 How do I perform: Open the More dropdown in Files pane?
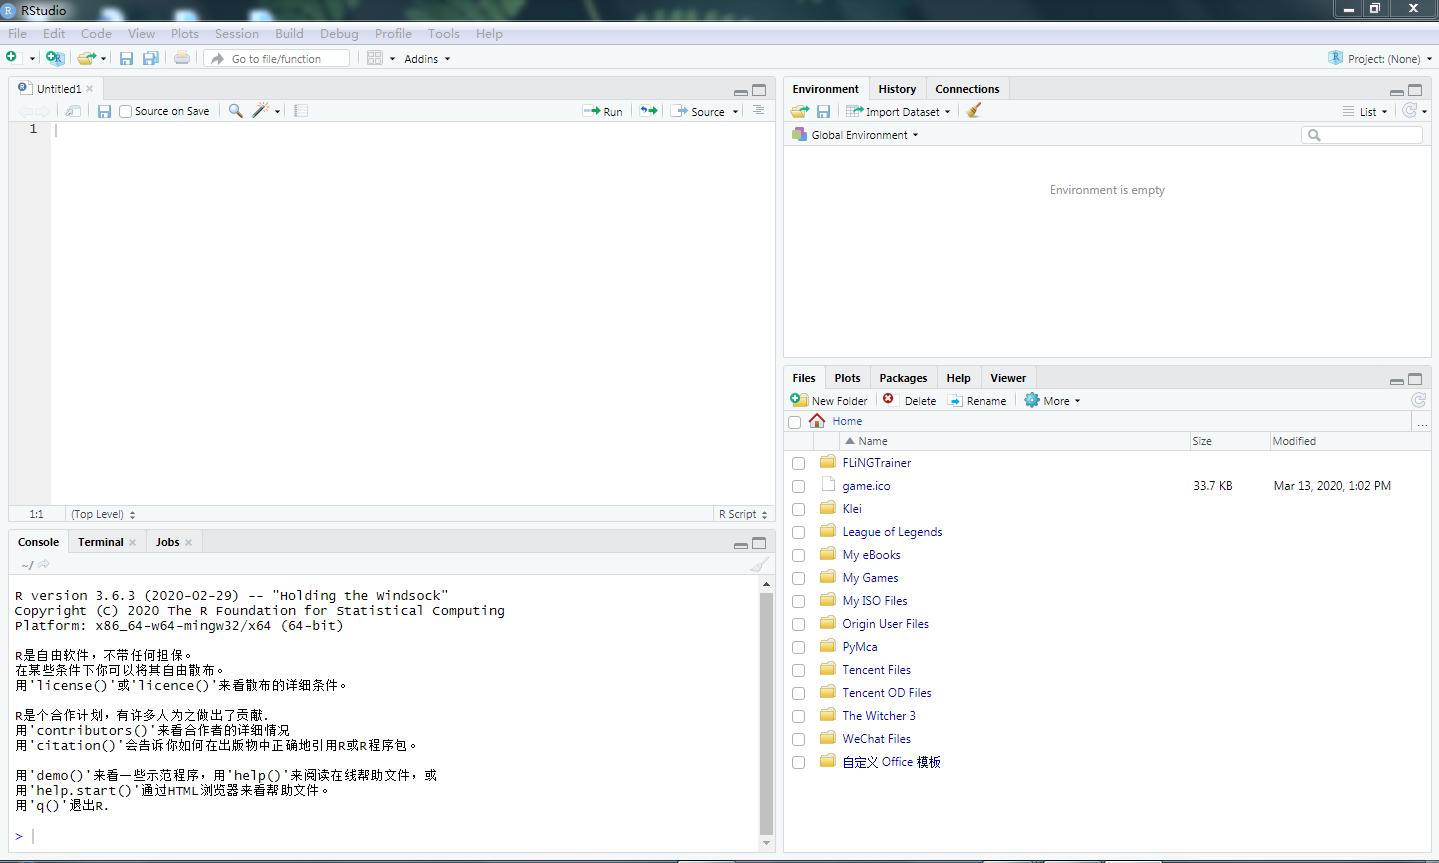[1052, 401]
